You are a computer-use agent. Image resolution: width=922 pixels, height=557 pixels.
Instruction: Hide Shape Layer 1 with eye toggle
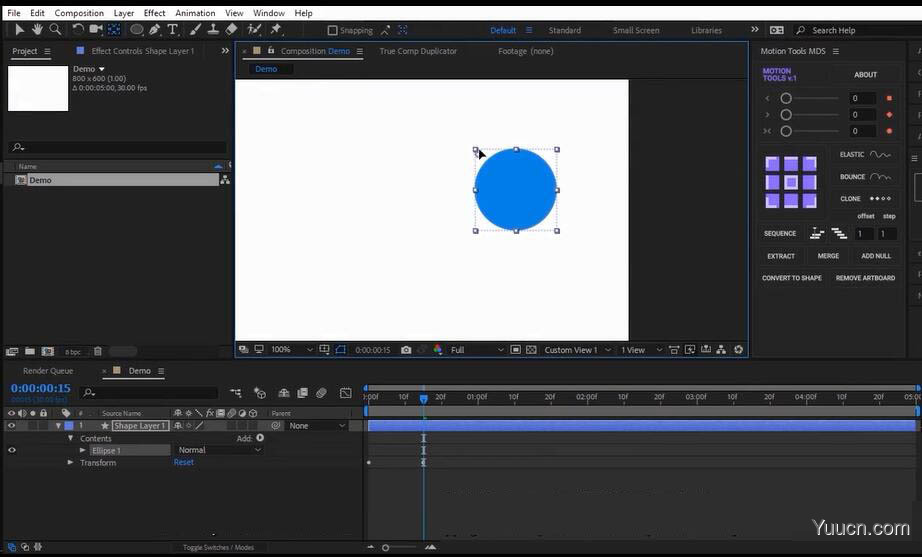[11, 425]
